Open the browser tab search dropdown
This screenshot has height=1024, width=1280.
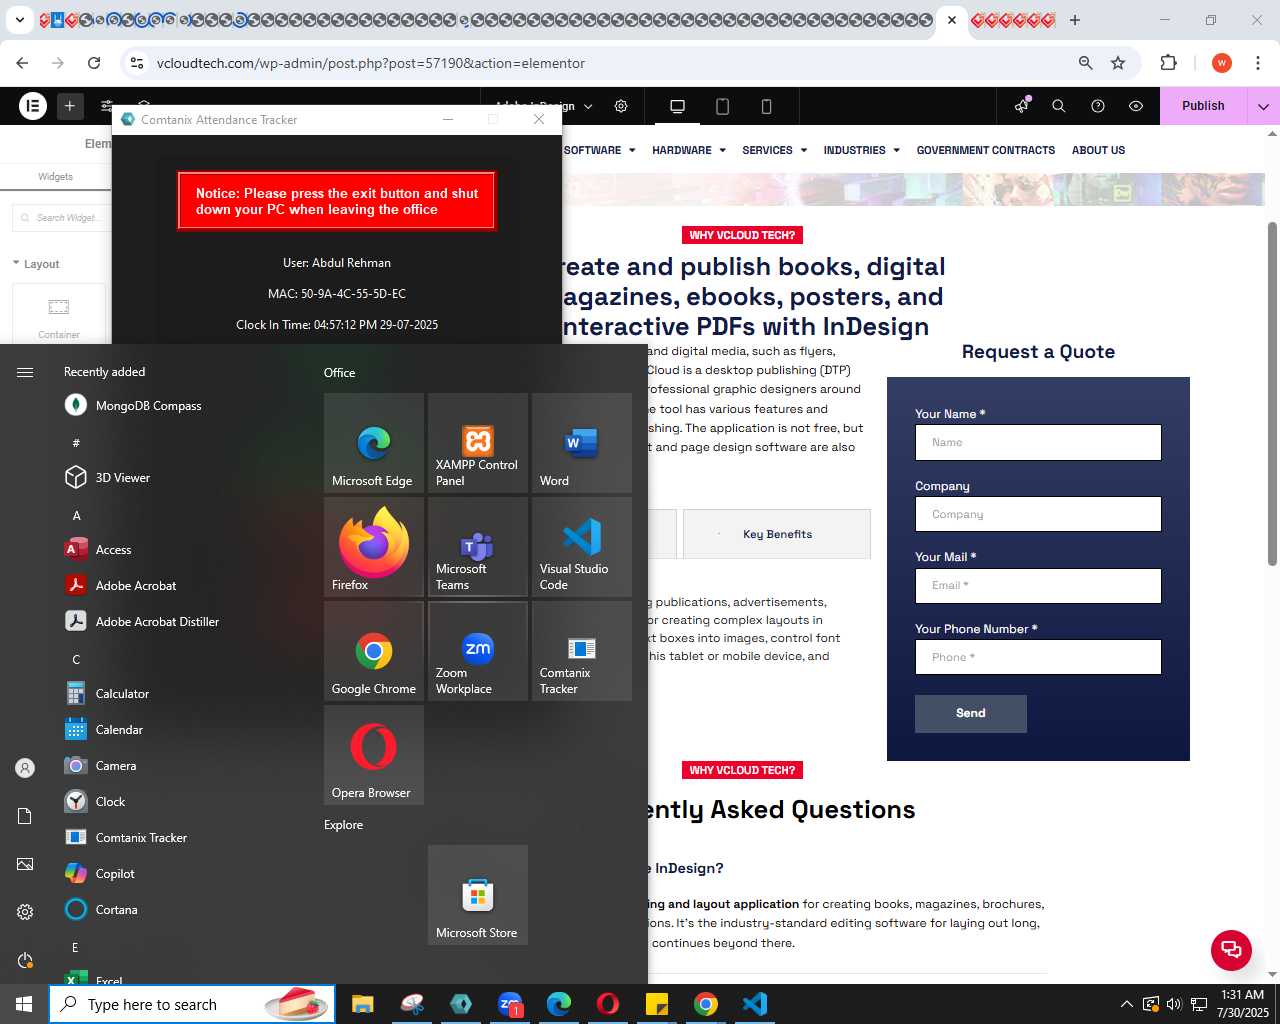(19, 20)
